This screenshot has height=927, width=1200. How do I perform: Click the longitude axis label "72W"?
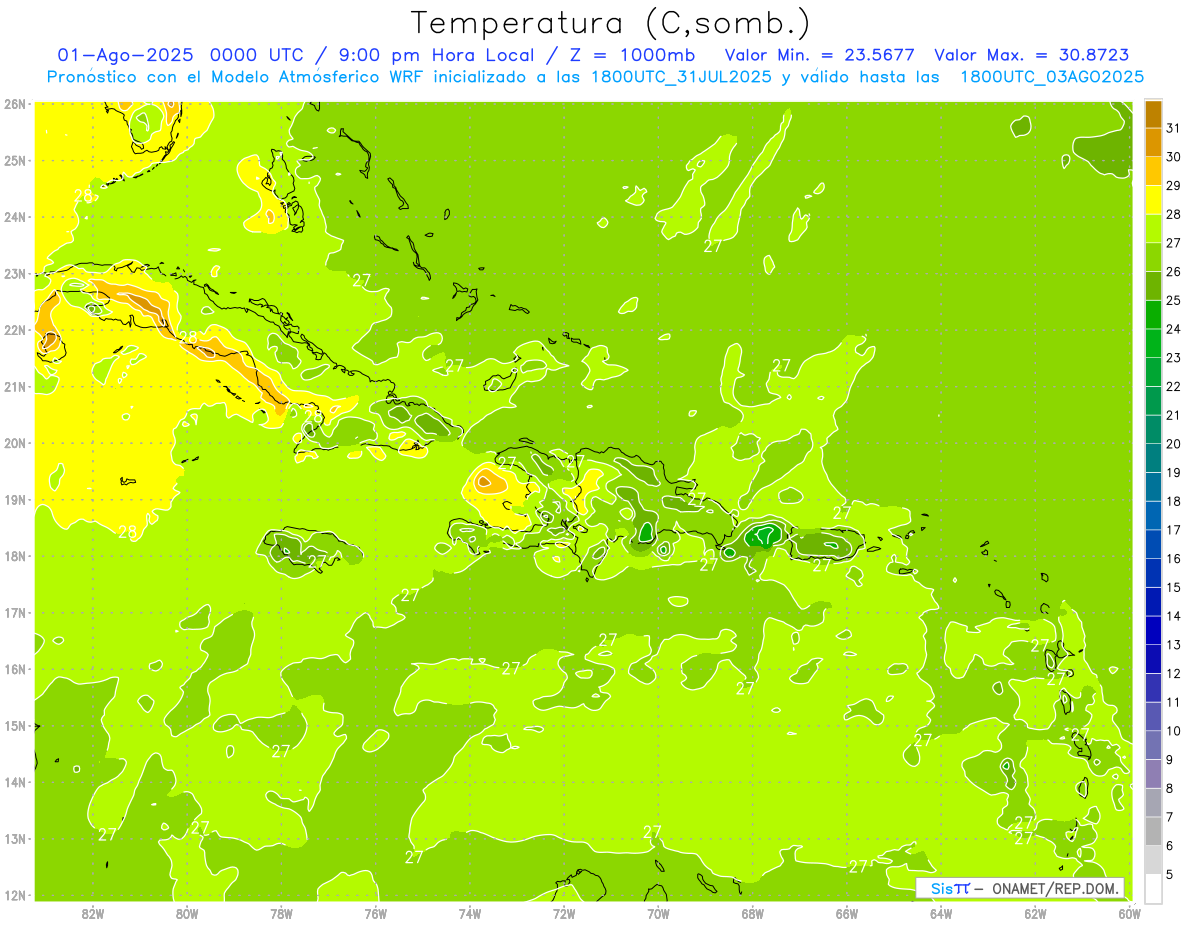[x=564, y=914]
